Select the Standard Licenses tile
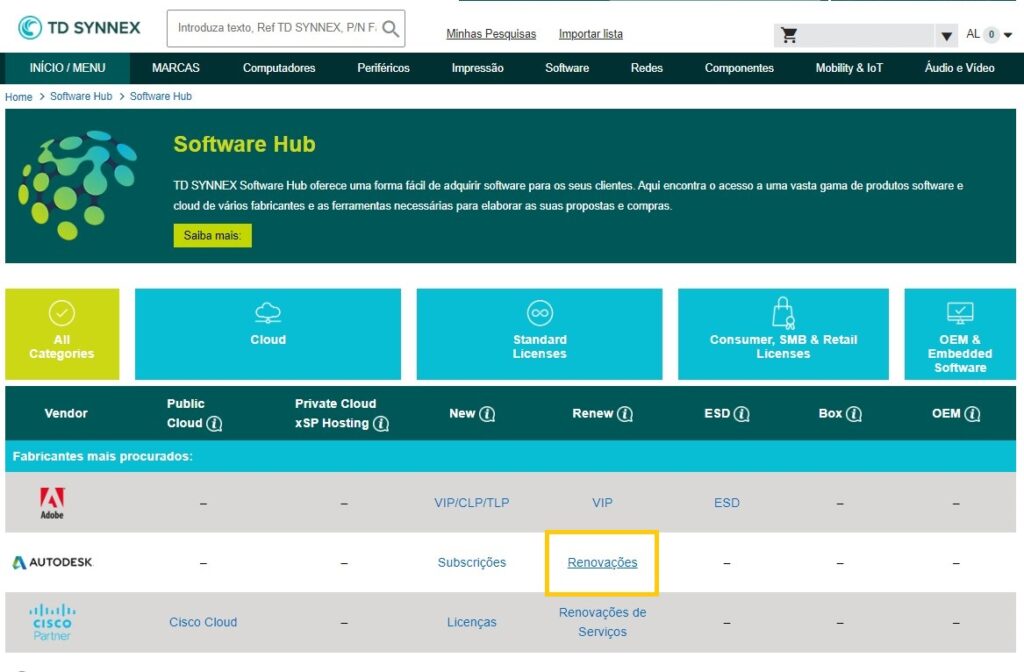This screenshot has height=672, width=1024. coord(539,334)
